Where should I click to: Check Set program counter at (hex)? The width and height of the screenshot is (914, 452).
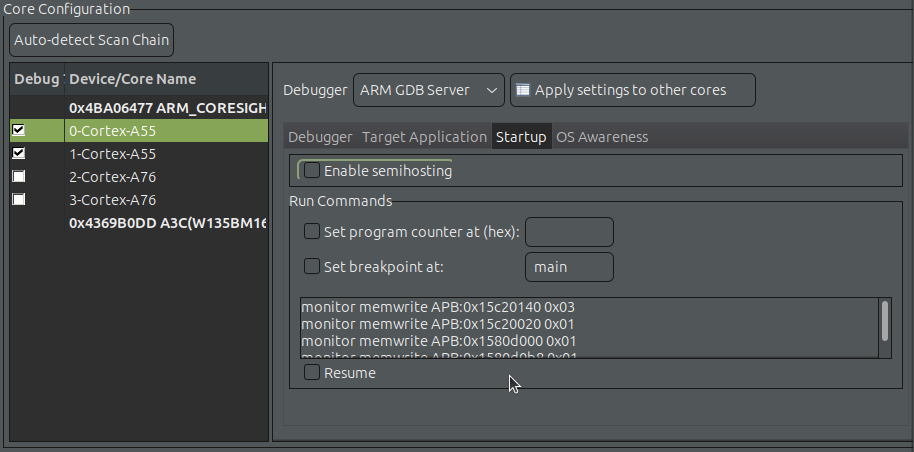tap(313, 232)
